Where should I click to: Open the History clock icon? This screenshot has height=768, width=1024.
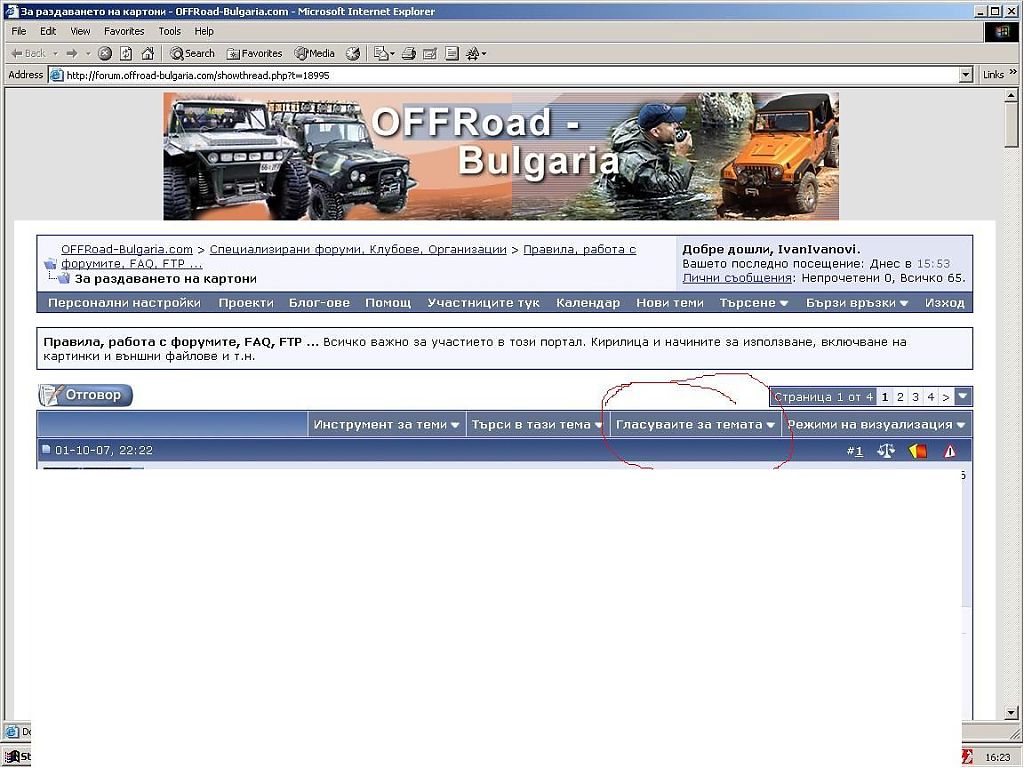click(x=353, y=54)
